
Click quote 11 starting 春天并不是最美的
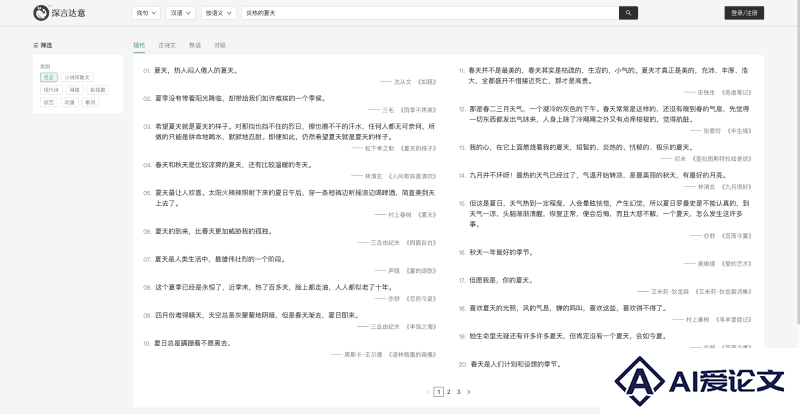click(x=610, y=75)
